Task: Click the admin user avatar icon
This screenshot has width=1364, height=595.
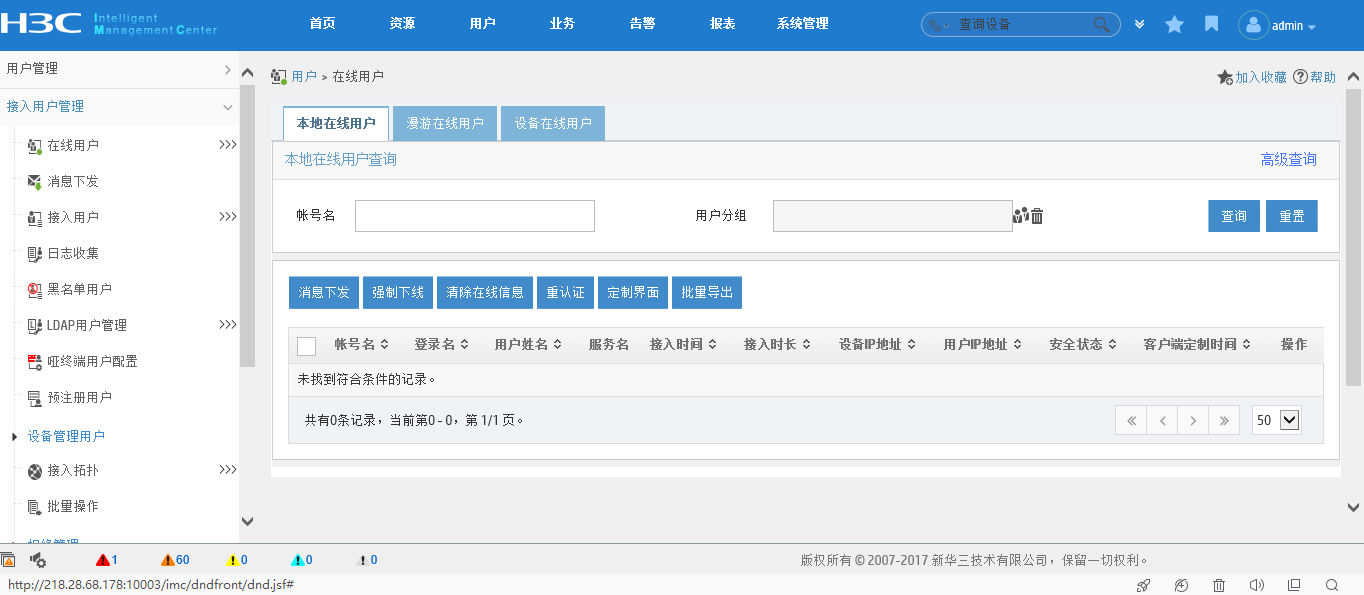Action: click(1253, 25)
